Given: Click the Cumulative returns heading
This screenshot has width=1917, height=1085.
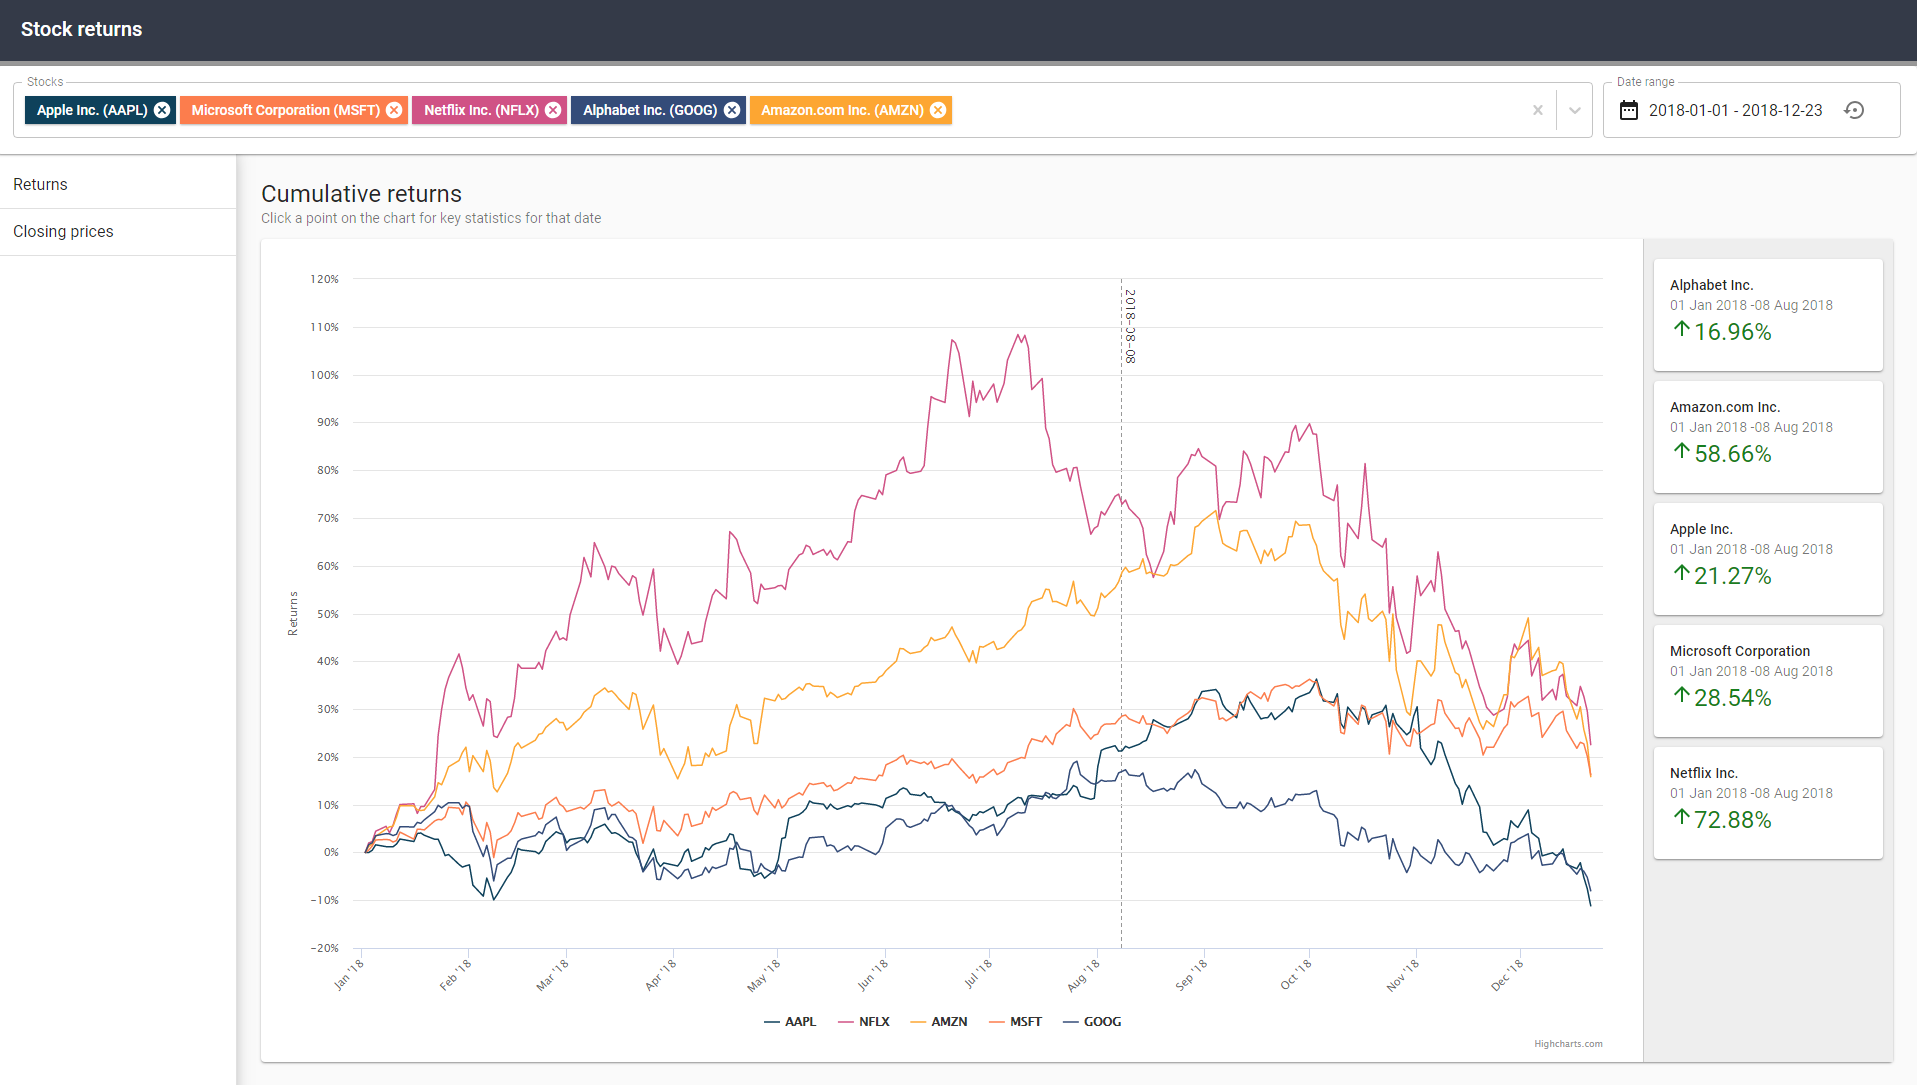Looking at the screenshot, I should pyautogui.click(x=361, y=194).
